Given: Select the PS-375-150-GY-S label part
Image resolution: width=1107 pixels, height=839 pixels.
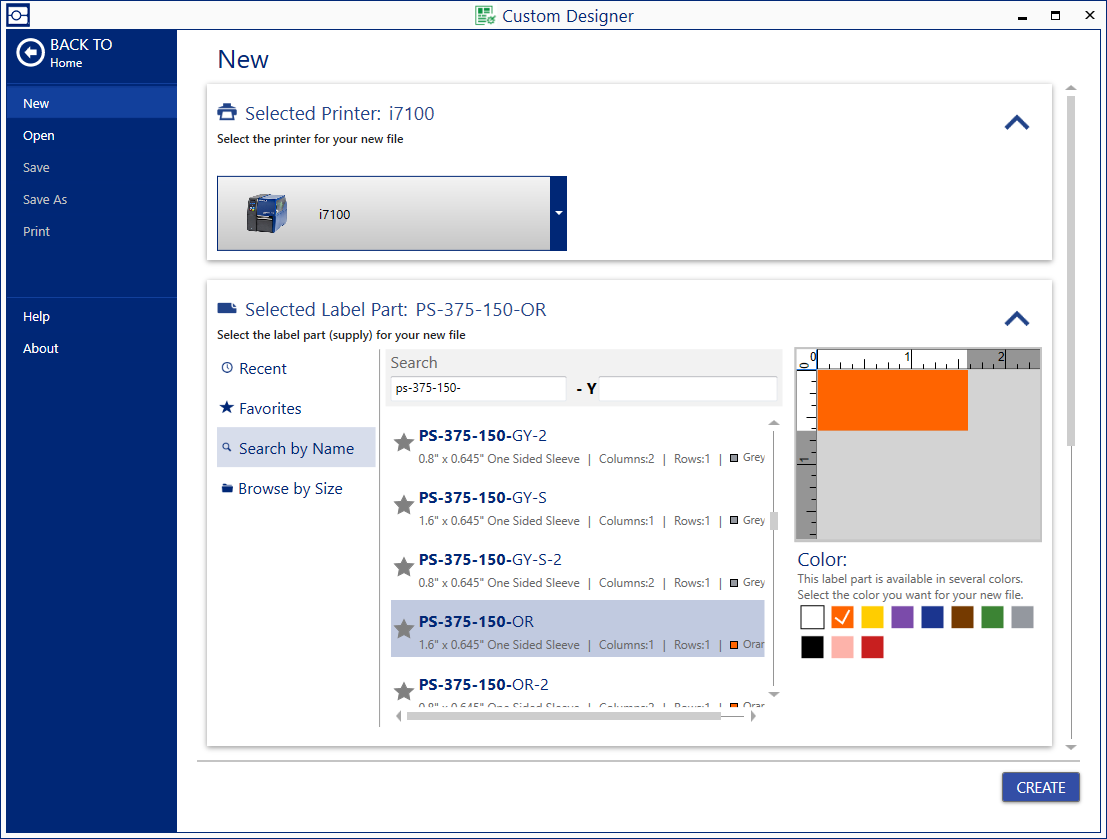Looking at the screenshot, I should tap(578, 508).
